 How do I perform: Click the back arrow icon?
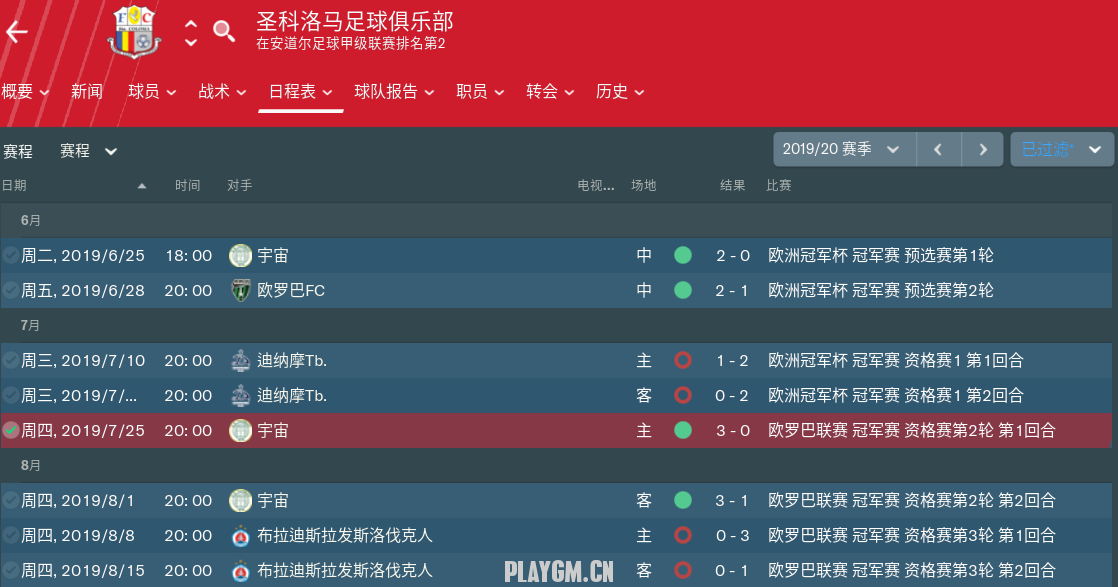tap(17, 32)
